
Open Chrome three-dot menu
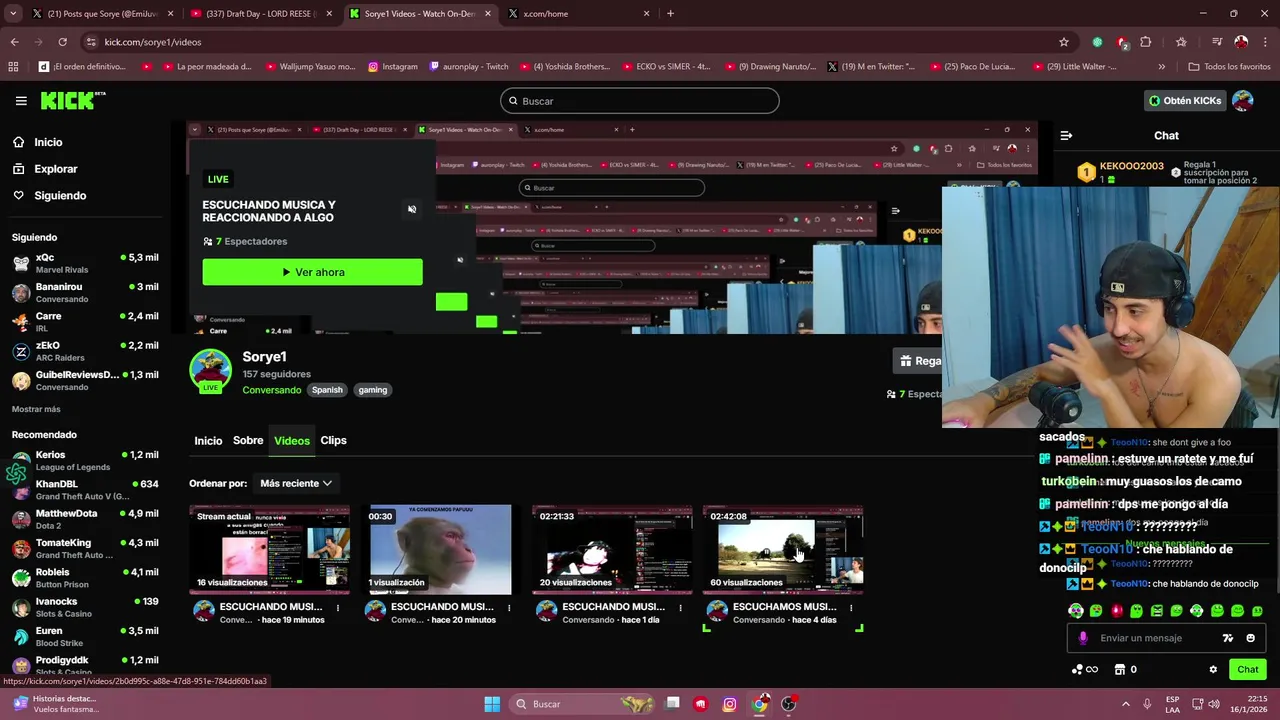click(x=1265, y=42)
